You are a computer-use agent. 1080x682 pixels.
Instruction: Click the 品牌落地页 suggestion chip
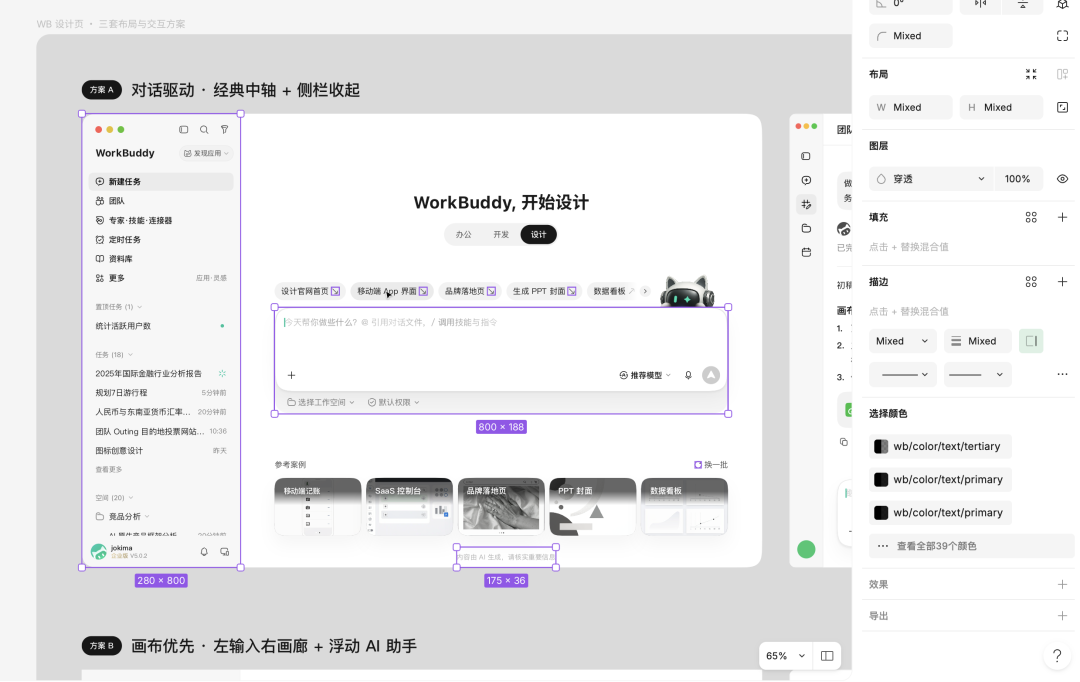(x=470, y=291)
